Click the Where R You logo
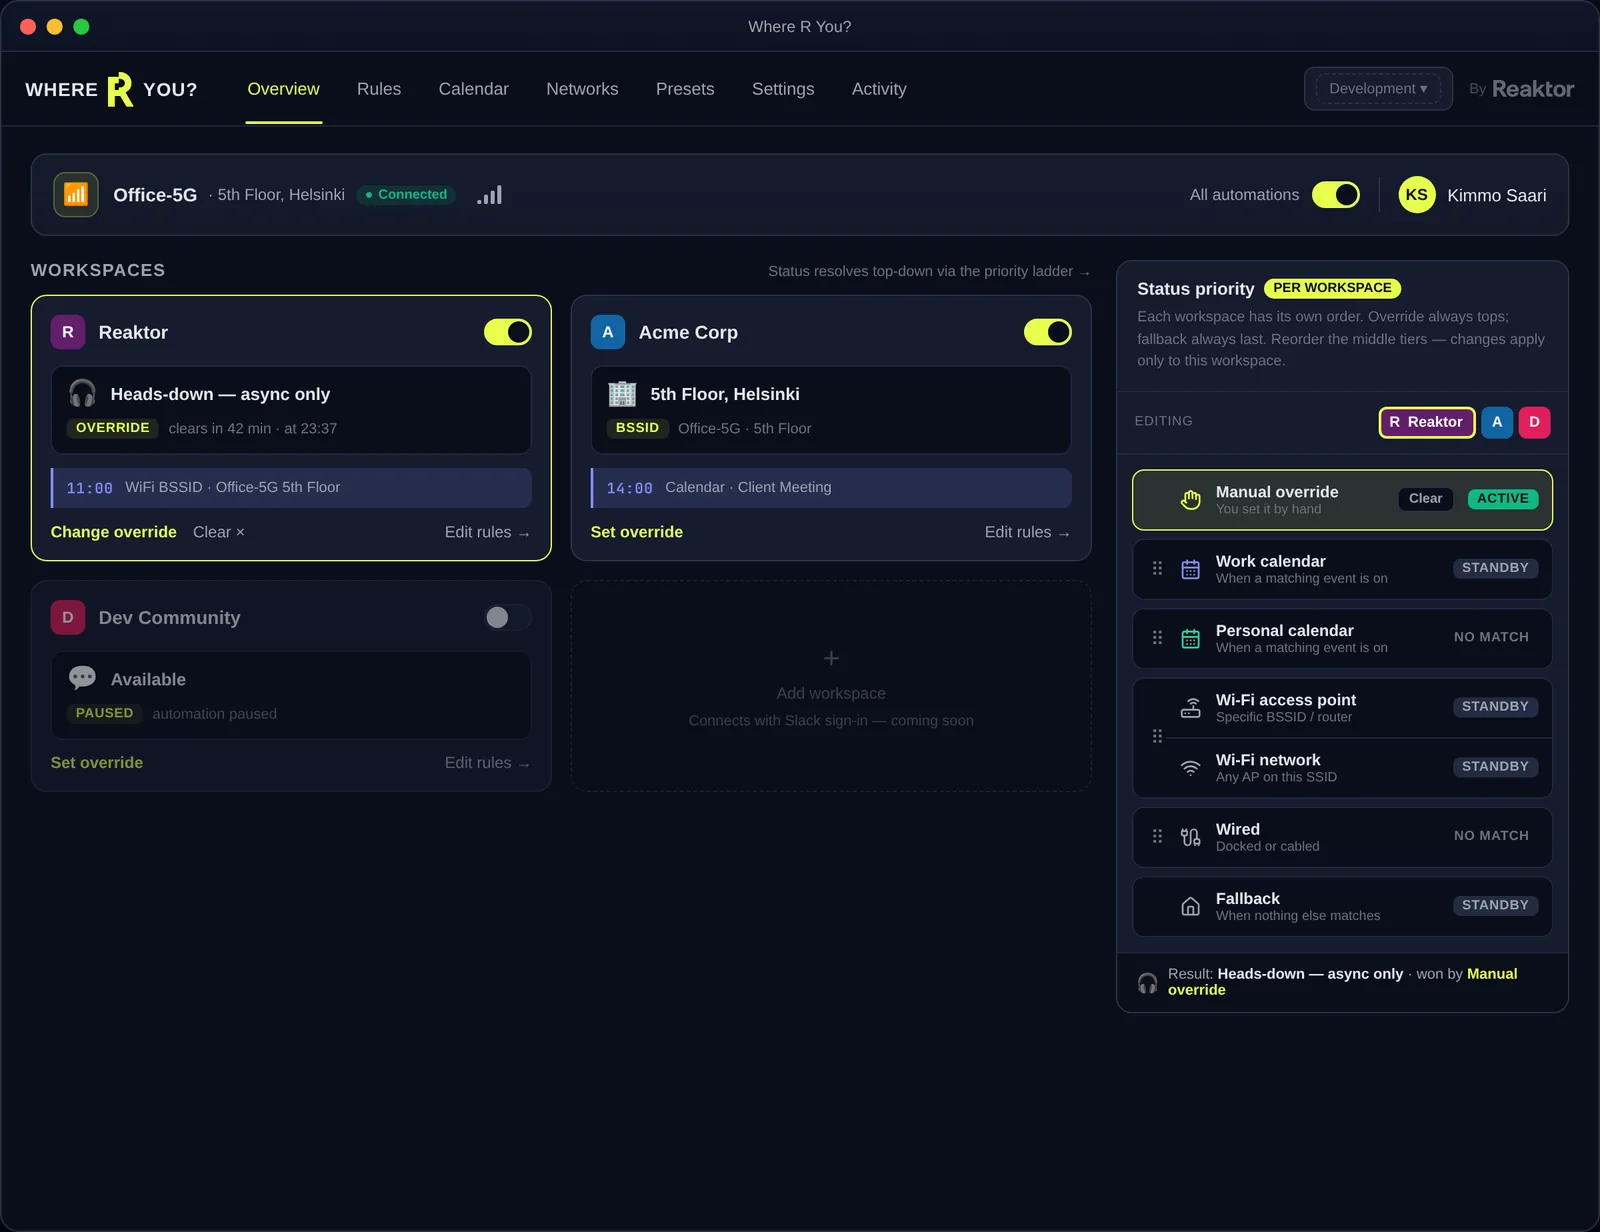This screenshot has height=1232, width=1600. 111,89
